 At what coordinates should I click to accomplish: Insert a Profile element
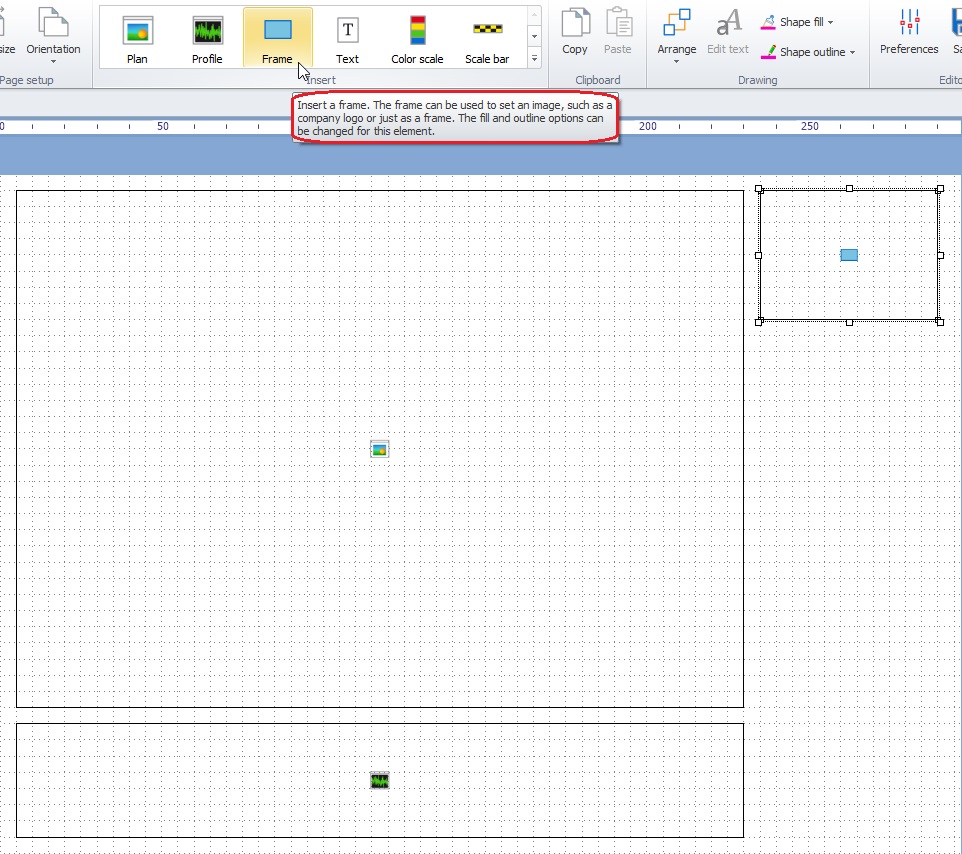207,37
